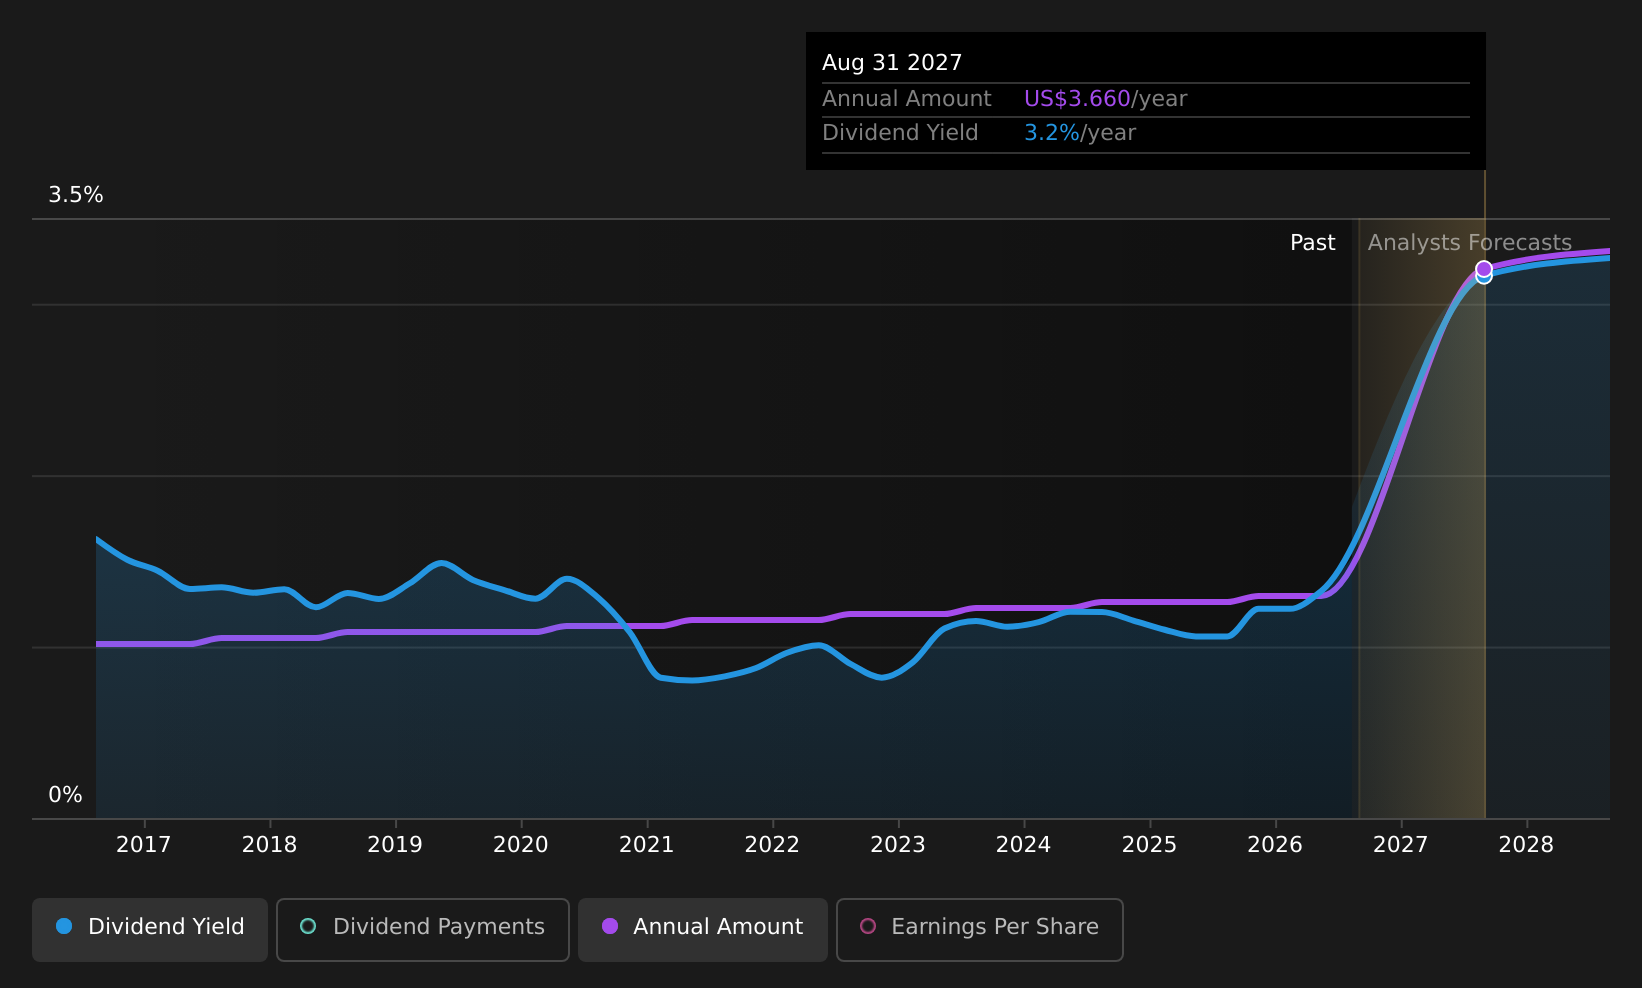
Task: Click the Past region label
Action: (1313, 243)
